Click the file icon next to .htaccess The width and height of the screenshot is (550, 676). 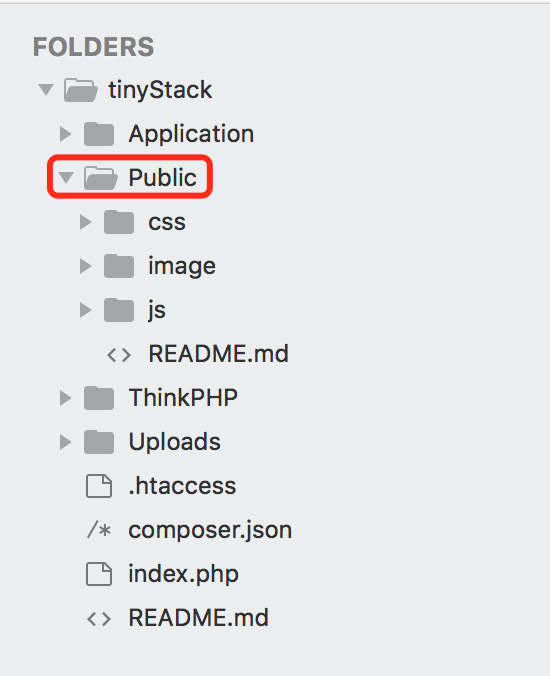(99, 486)
